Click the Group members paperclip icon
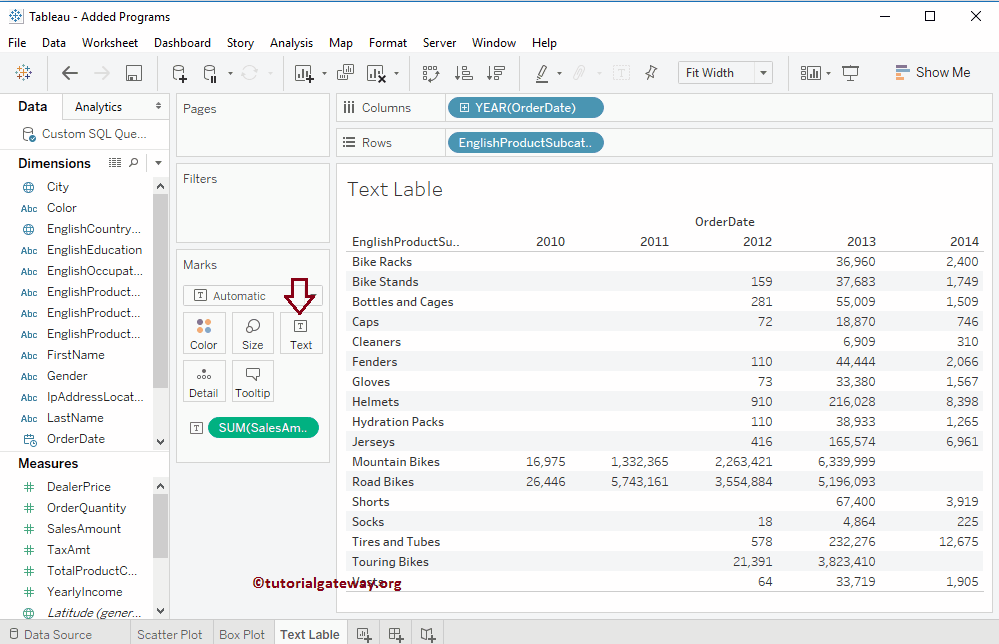Viewport: 999px width, 644px height. (x=579, y=73)
